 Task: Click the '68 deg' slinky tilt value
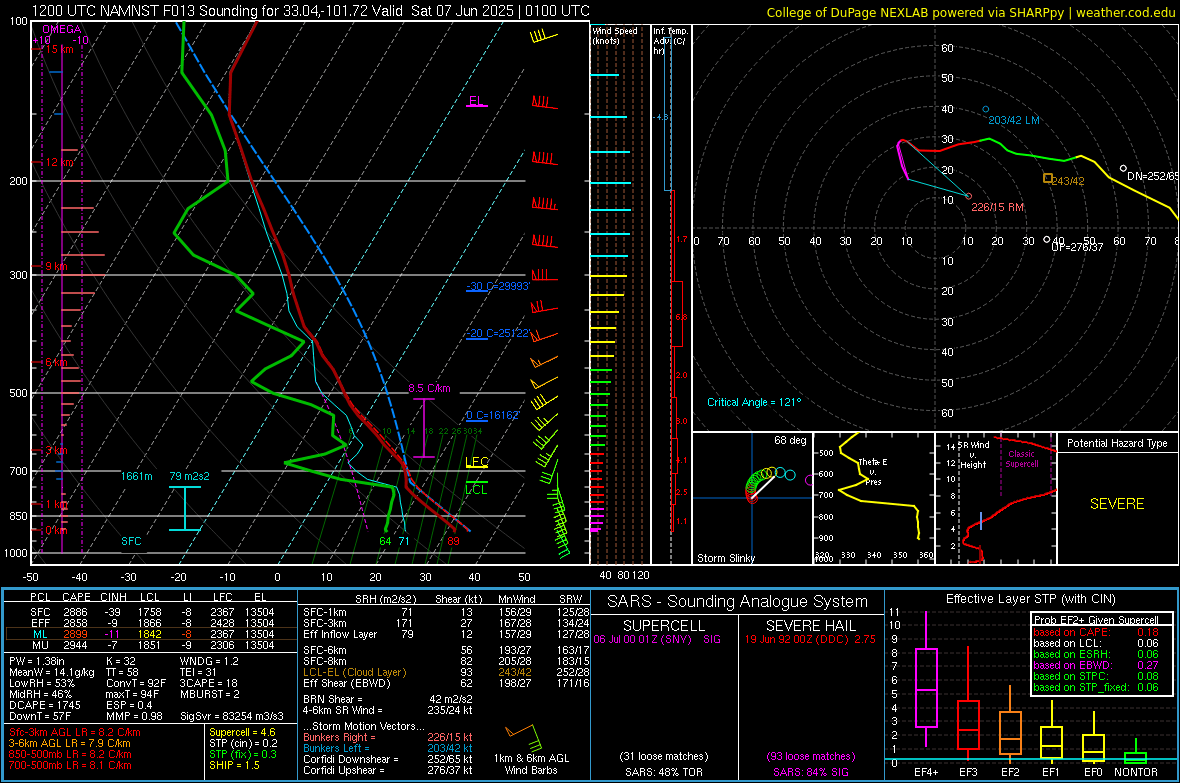(x=790, y=440)
